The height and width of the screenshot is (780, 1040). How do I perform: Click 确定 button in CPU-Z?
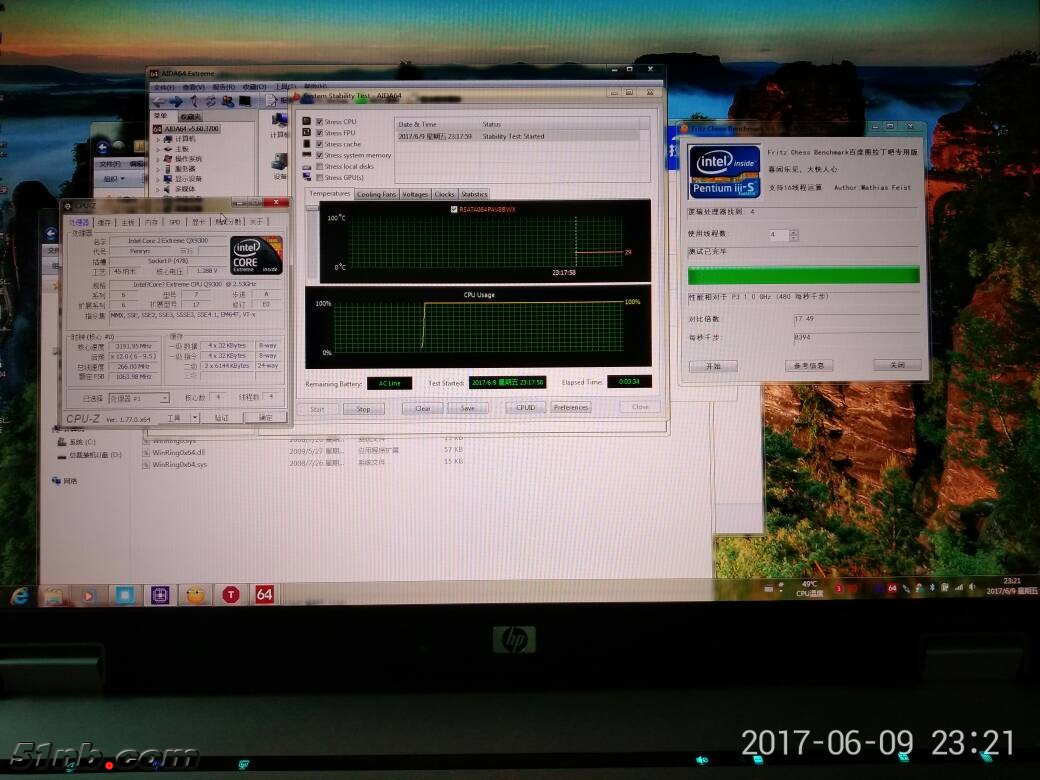pyautogui.click(x=265, y=417)
